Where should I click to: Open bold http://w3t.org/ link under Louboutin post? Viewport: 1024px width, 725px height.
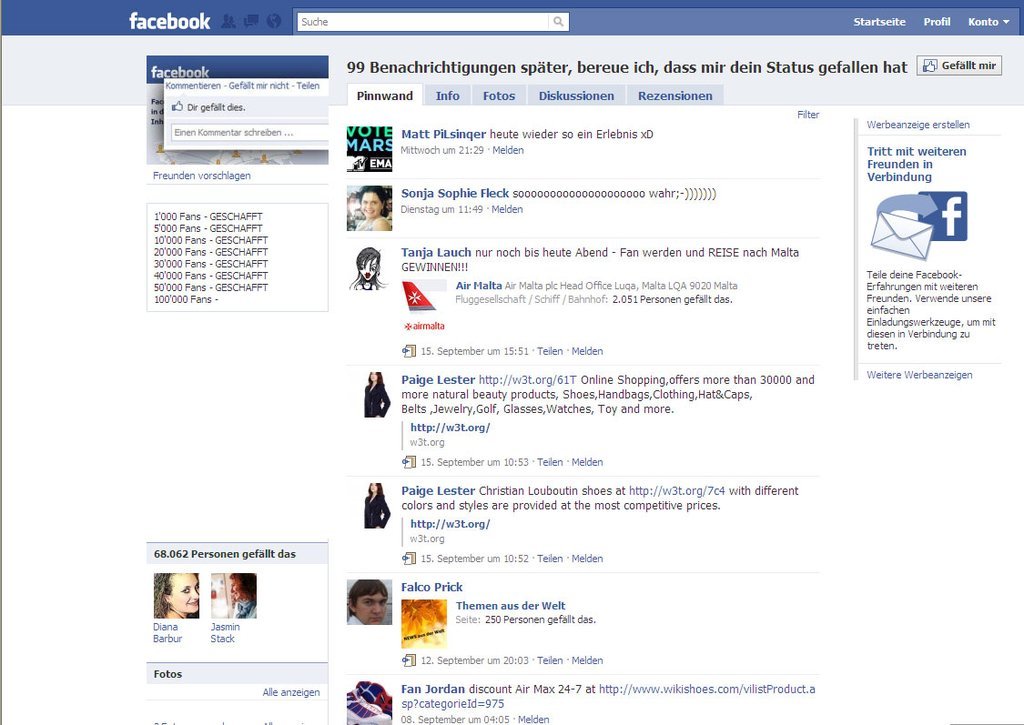click(x=450, y=524)
